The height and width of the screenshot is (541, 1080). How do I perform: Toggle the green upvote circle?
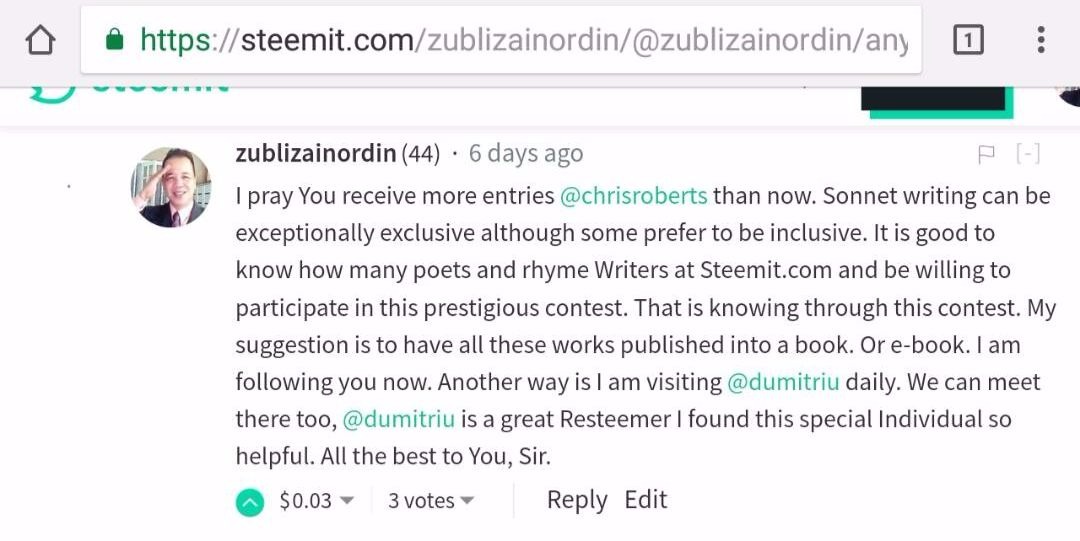(x=250, y=502)
